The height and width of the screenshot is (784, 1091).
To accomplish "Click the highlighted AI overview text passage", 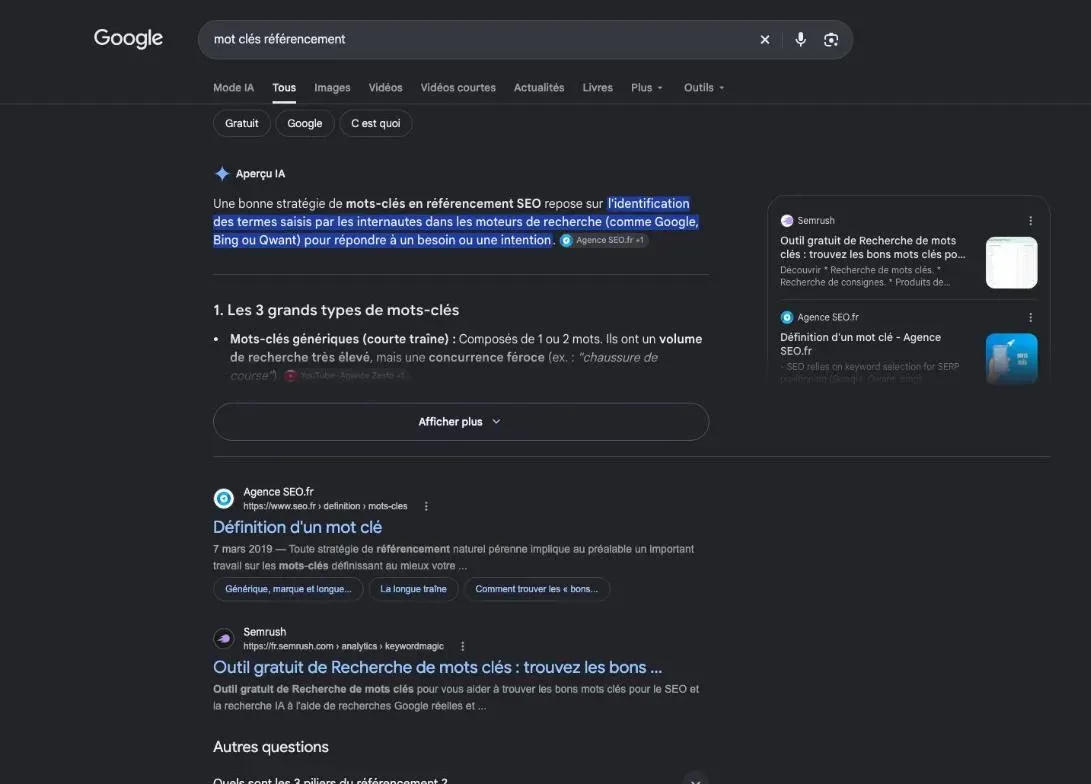I will (x=456, y=222).
